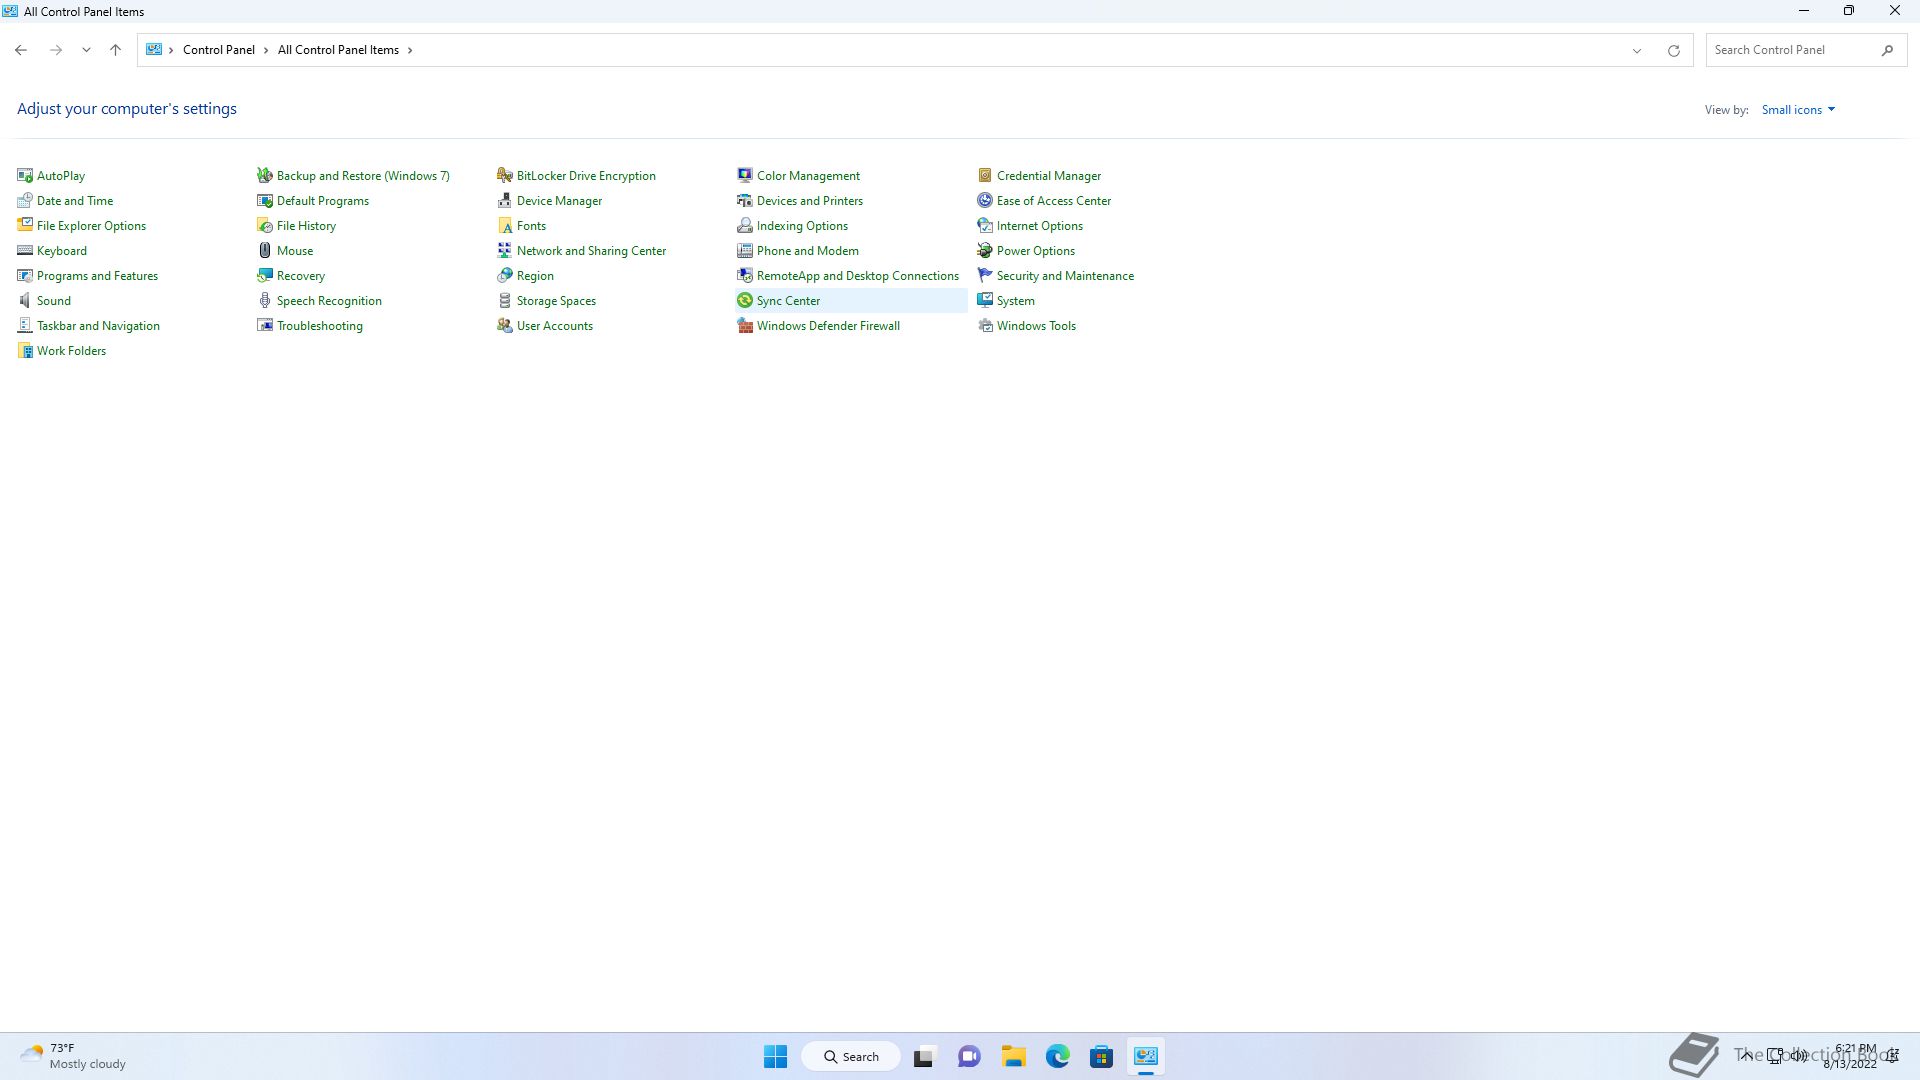
Task: Click the Speech Recognition microphone icon
Action: (x=265, y=300)
